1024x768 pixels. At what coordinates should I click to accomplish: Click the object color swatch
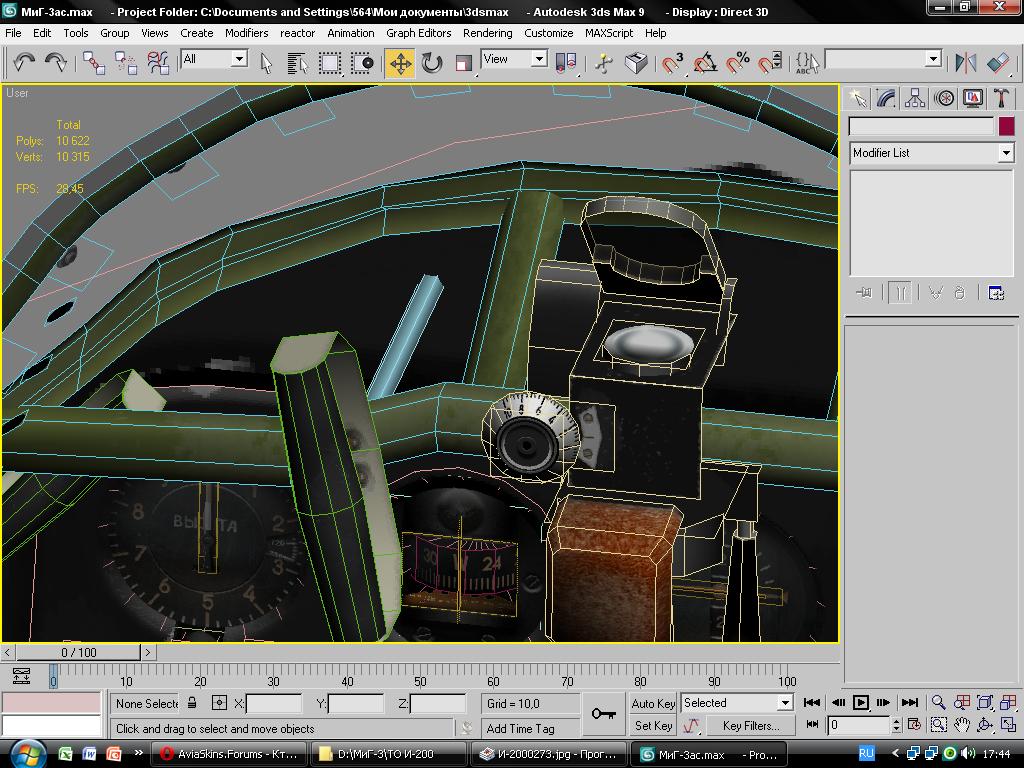(x=1006, y=126)
